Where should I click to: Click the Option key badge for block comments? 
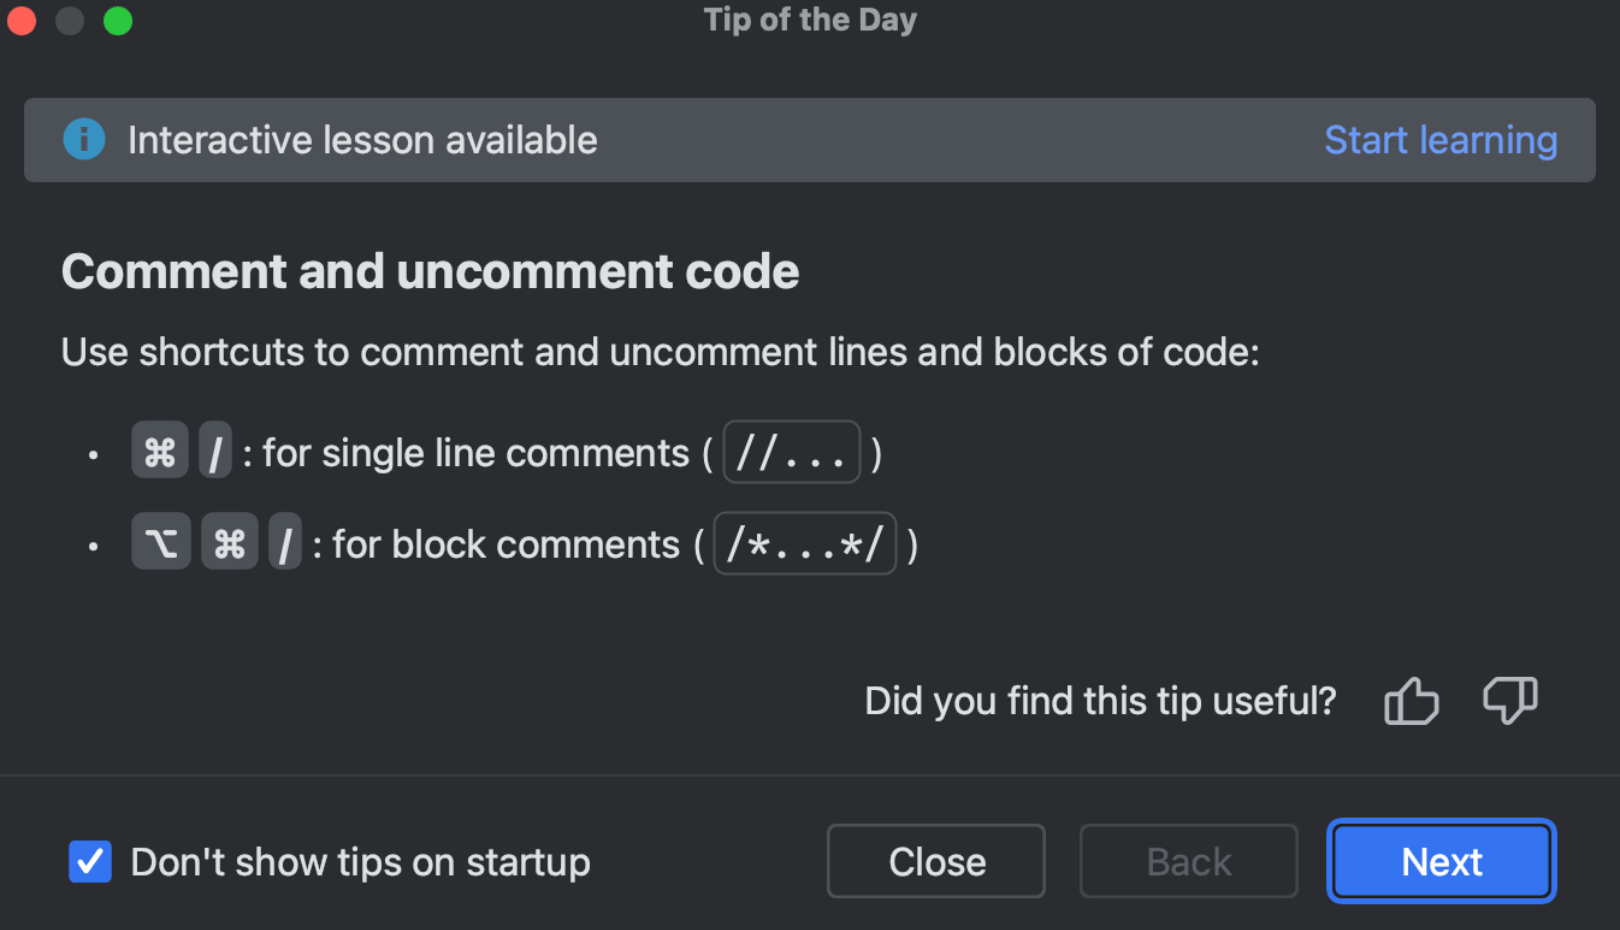coord(160,543)
